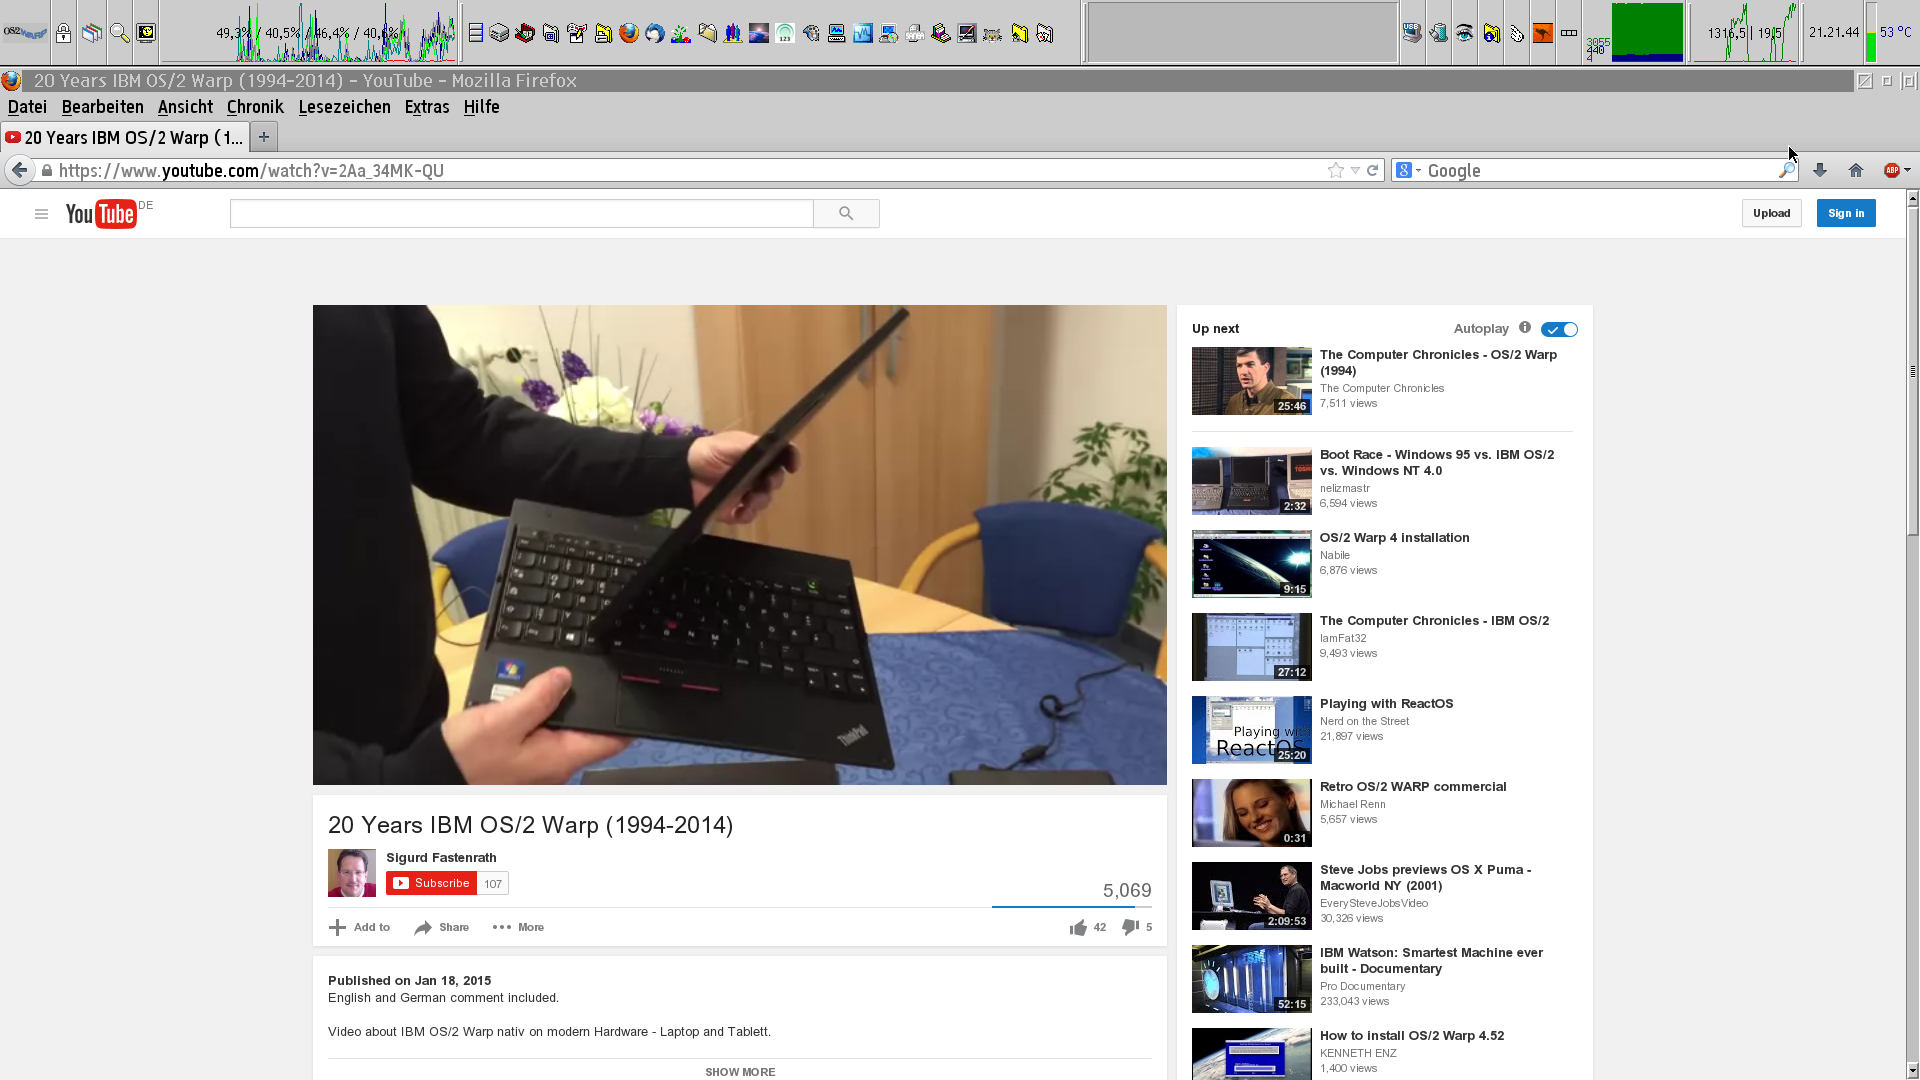Viewport: 1920px width, 1080px height.
Task: Go to the Firefox home page icon
Action: click(x=1856, y=170)
